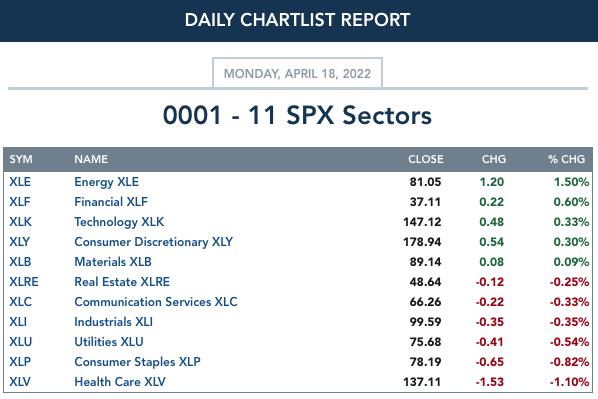
Task: Click the SYM column header
Action: pos(21,159)
